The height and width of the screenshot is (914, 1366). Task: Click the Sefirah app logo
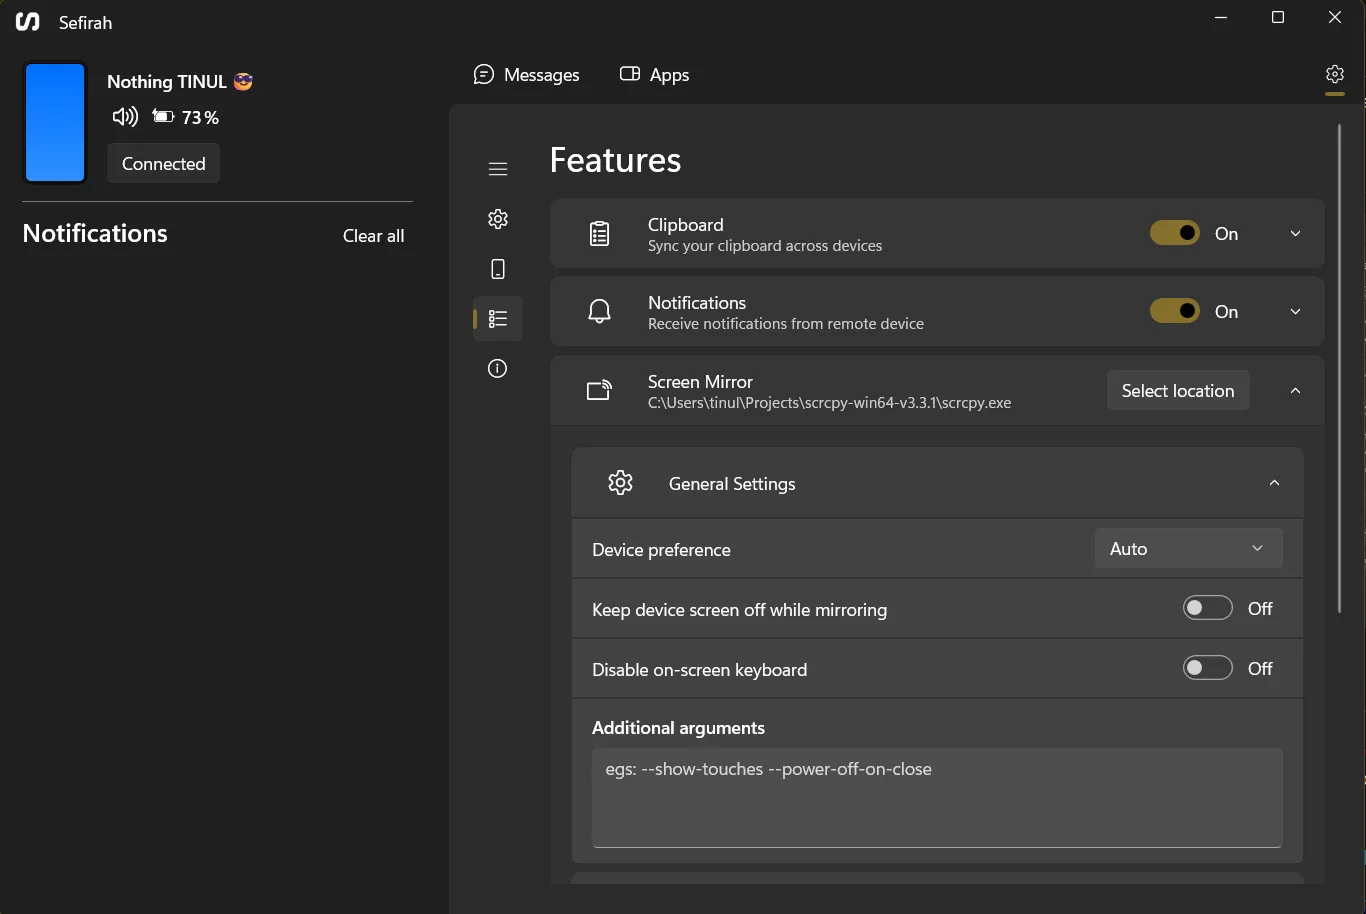pos(28,22)
